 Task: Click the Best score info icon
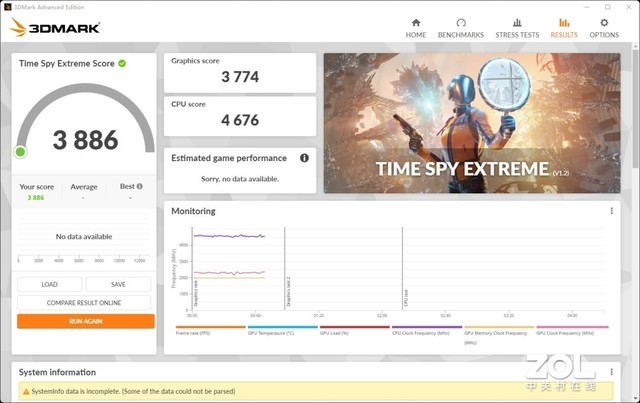tap(139, 186)
